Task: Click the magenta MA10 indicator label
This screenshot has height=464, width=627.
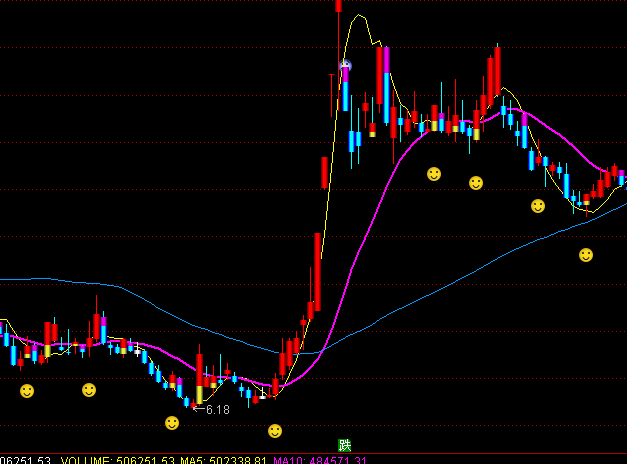Action: click(x=287, y=460)
